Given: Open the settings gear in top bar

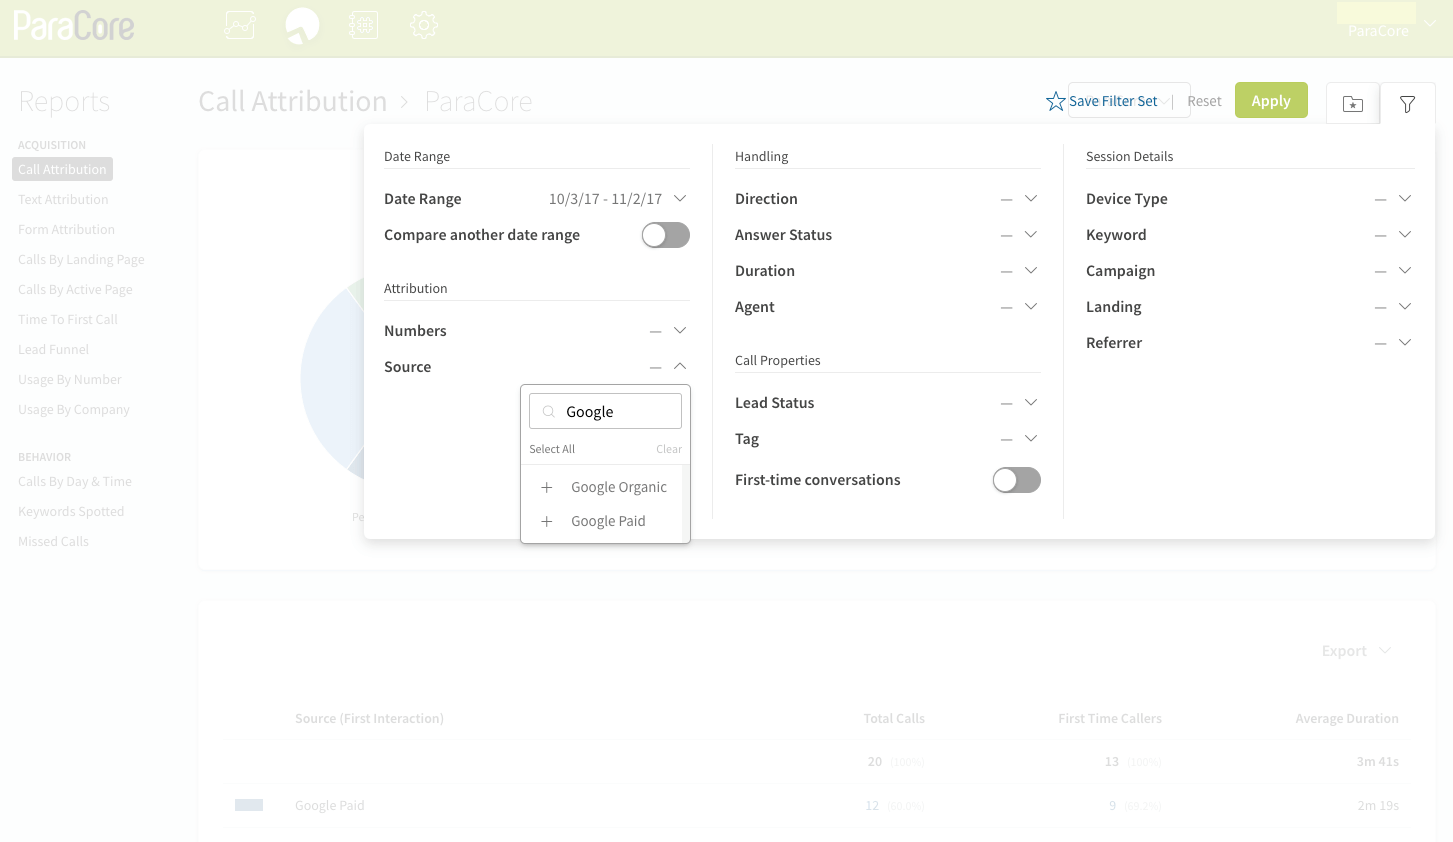Looking at the screenshot, I should click(424, 25).
